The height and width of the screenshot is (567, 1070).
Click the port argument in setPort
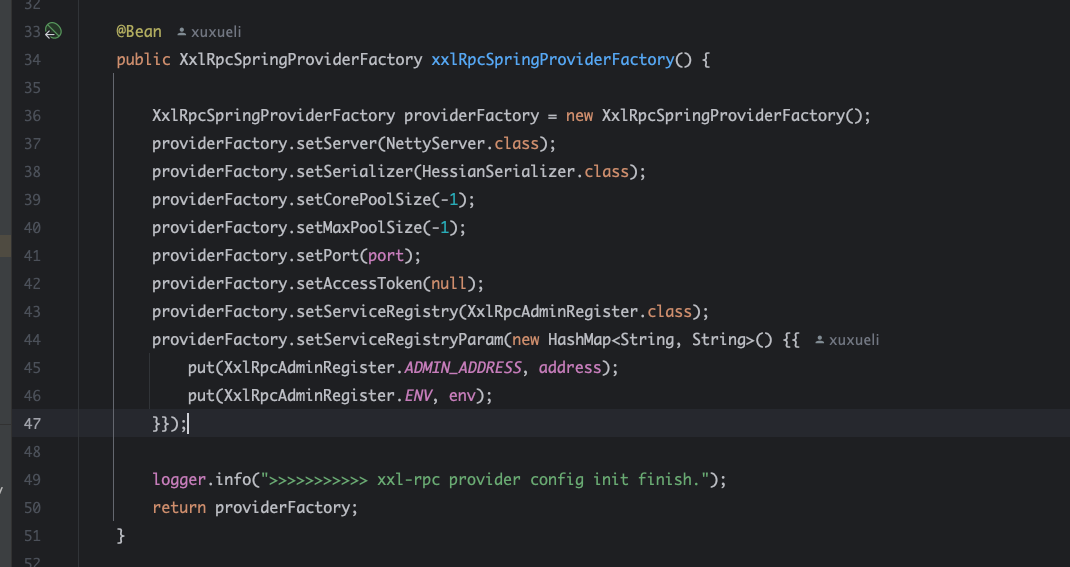point(387,256)
